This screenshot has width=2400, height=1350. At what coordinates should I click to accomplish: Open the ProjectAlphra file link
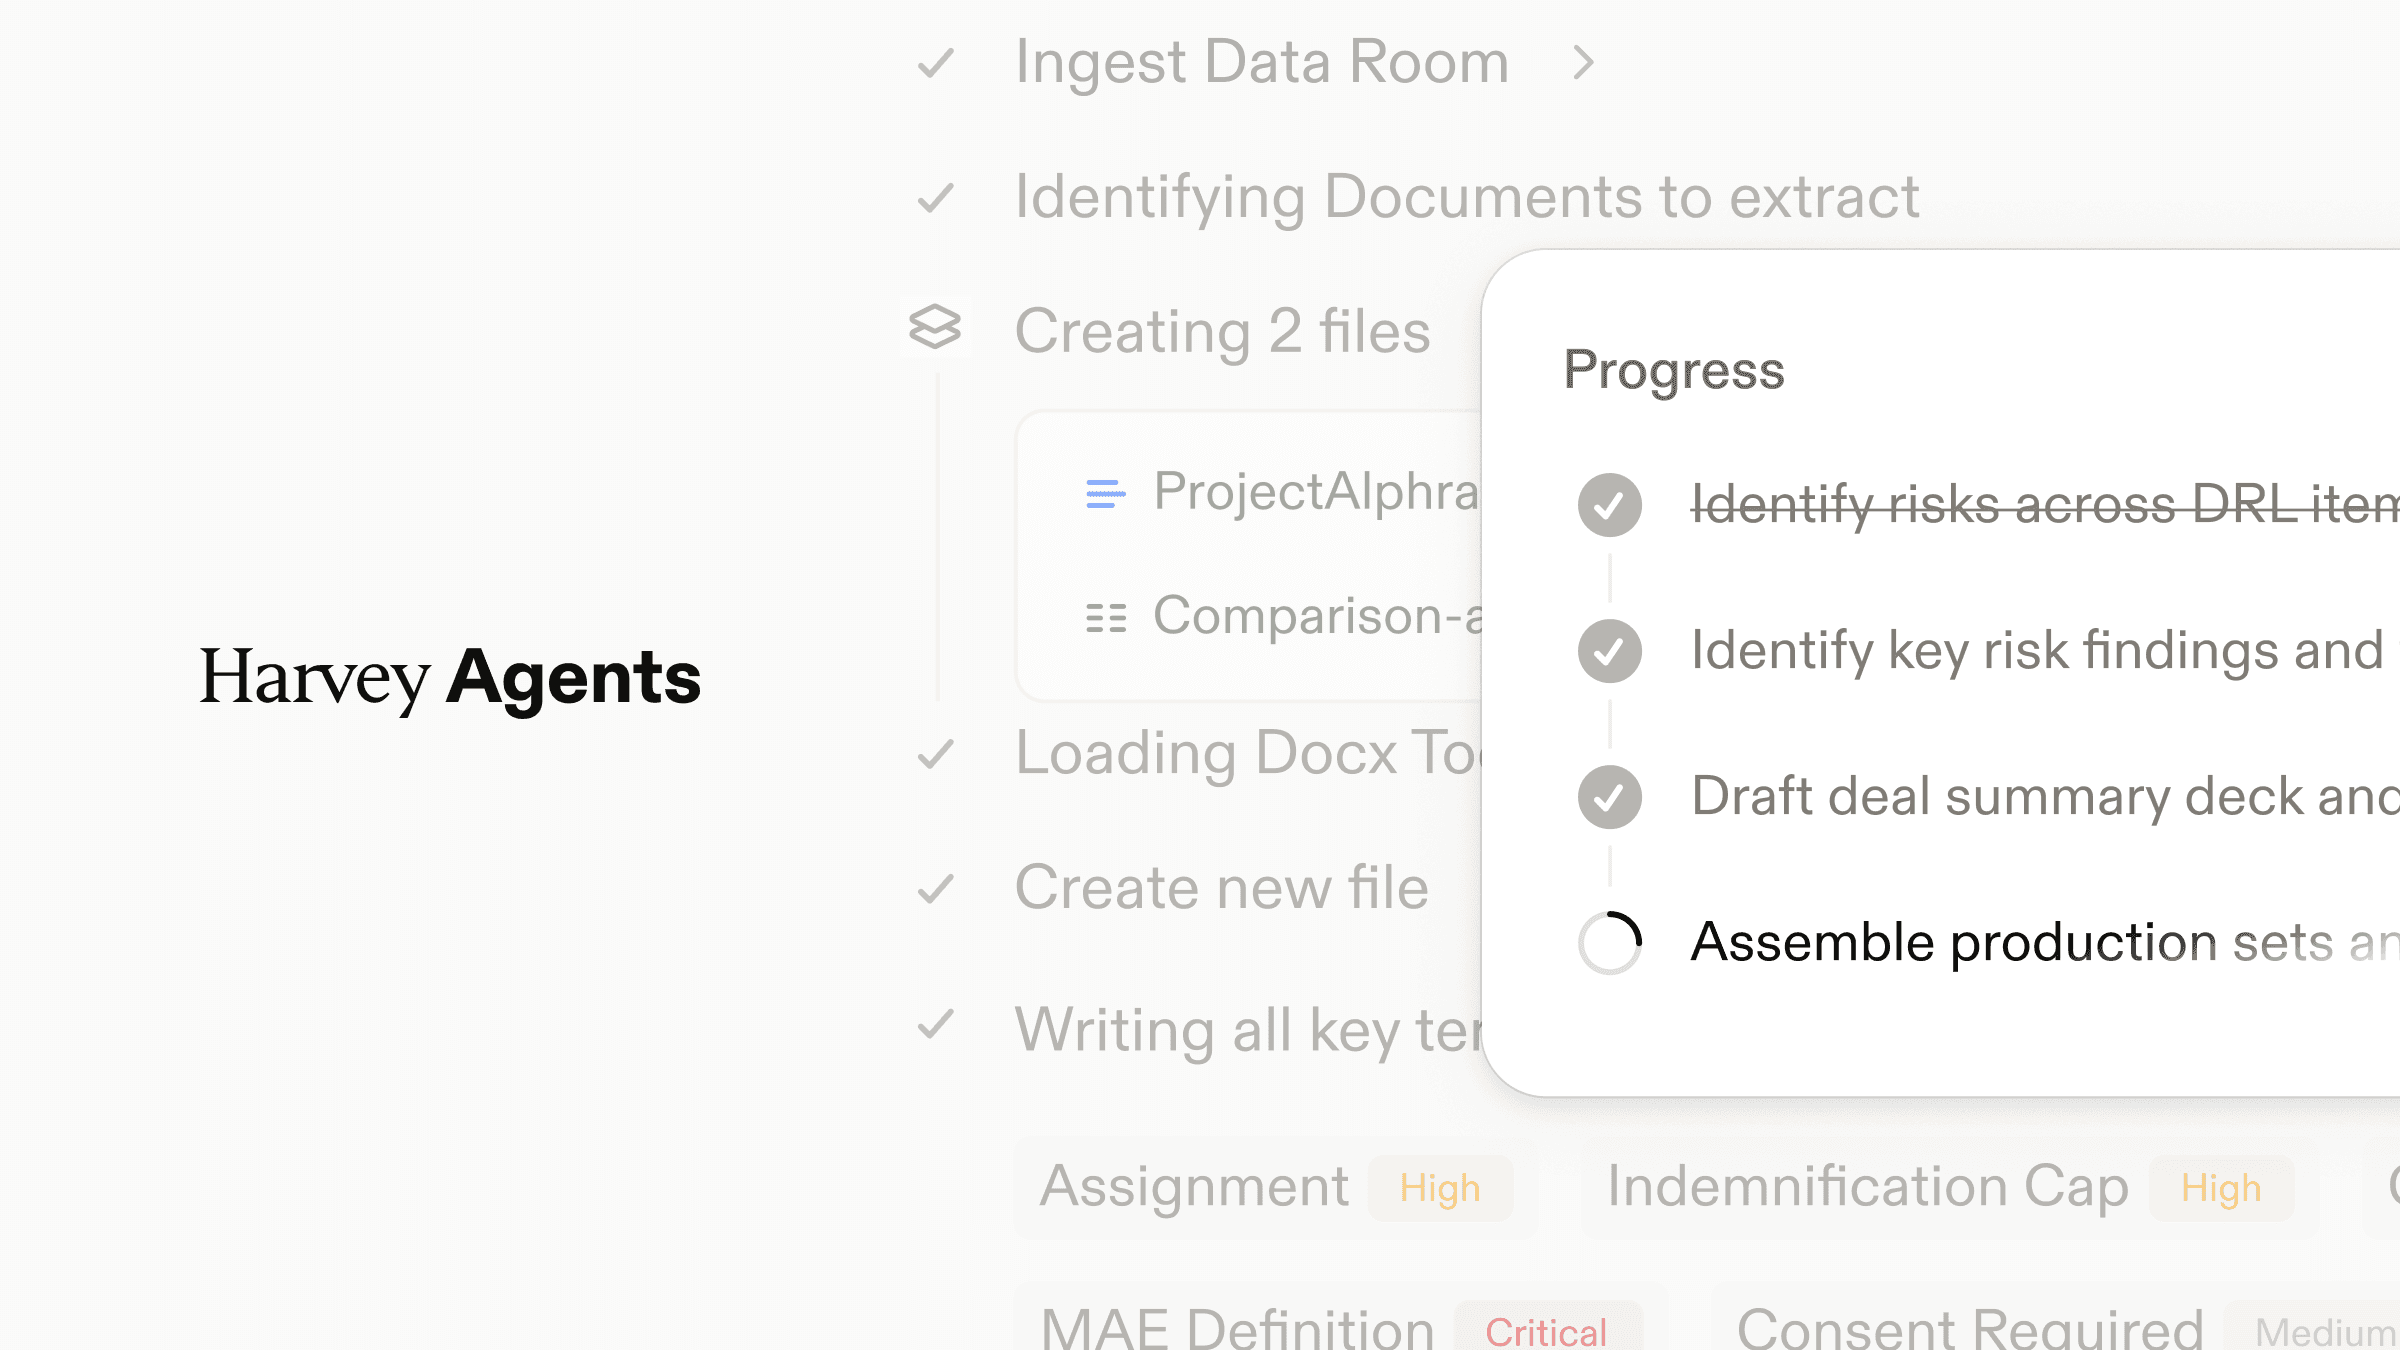(1315, 492)
